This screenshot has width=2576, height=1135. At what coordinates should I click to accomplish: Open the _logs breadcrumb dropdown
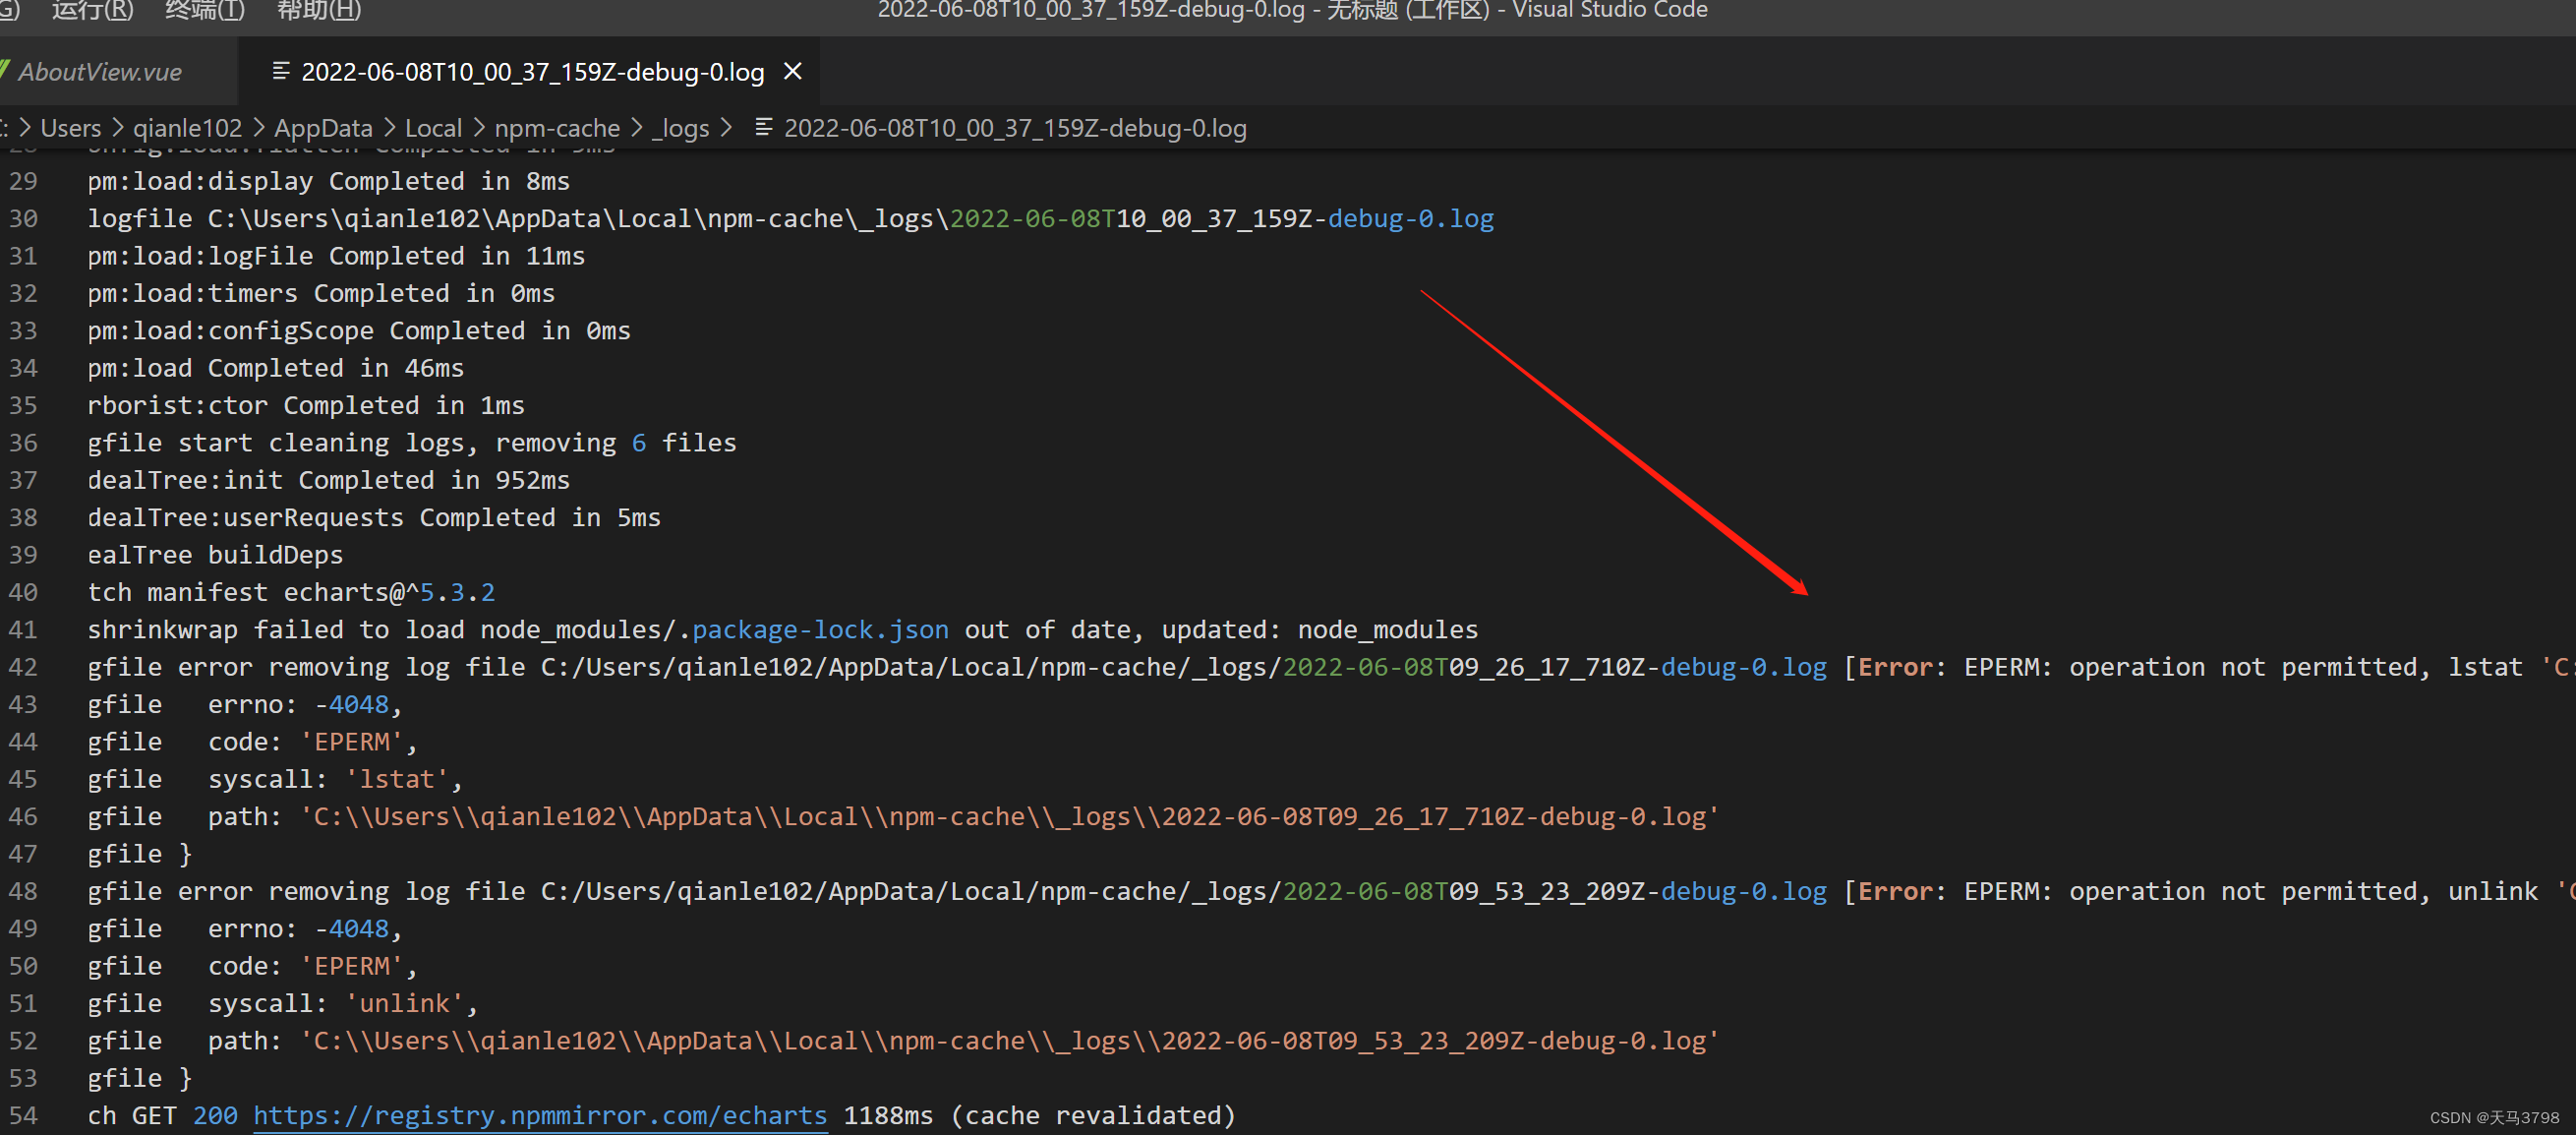coord(680,128)
